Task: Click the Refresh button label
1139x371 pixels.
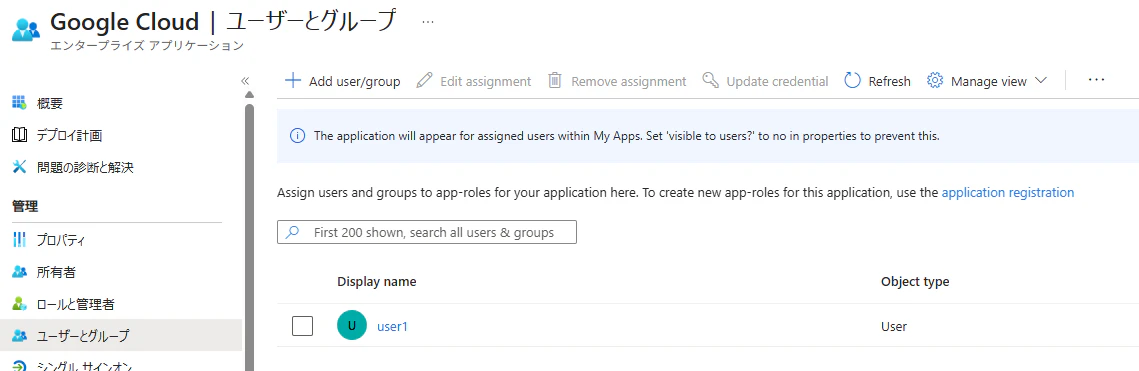Action: (889, 81)
